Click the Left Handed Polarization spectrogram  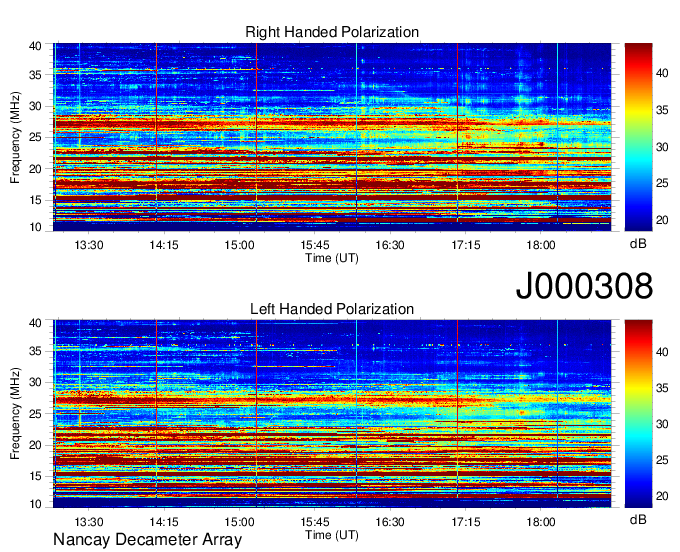332,414
